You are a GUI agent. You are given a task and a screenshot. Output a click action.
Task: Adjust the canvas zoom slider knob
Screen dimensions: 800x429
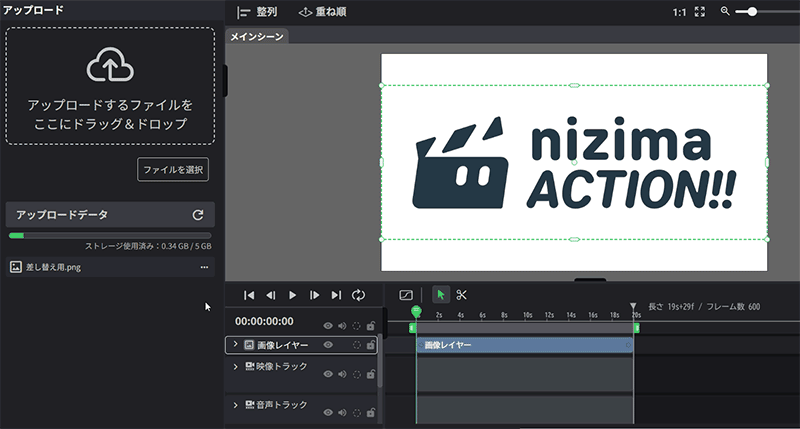coord(752,12)
